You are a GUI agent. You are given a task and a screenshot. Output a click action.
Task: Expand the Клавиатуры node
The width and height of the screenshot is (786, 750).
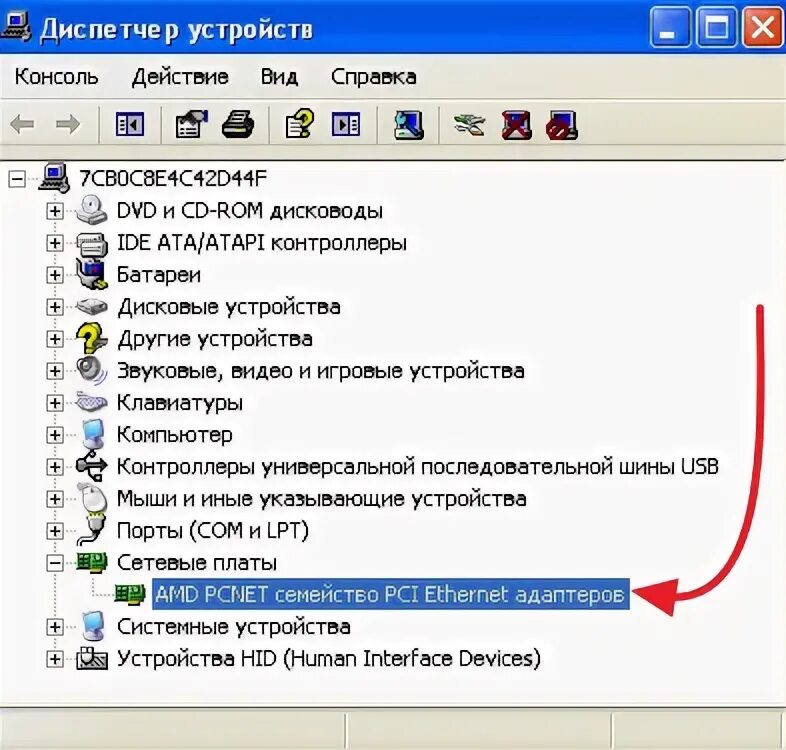(55, 403)
